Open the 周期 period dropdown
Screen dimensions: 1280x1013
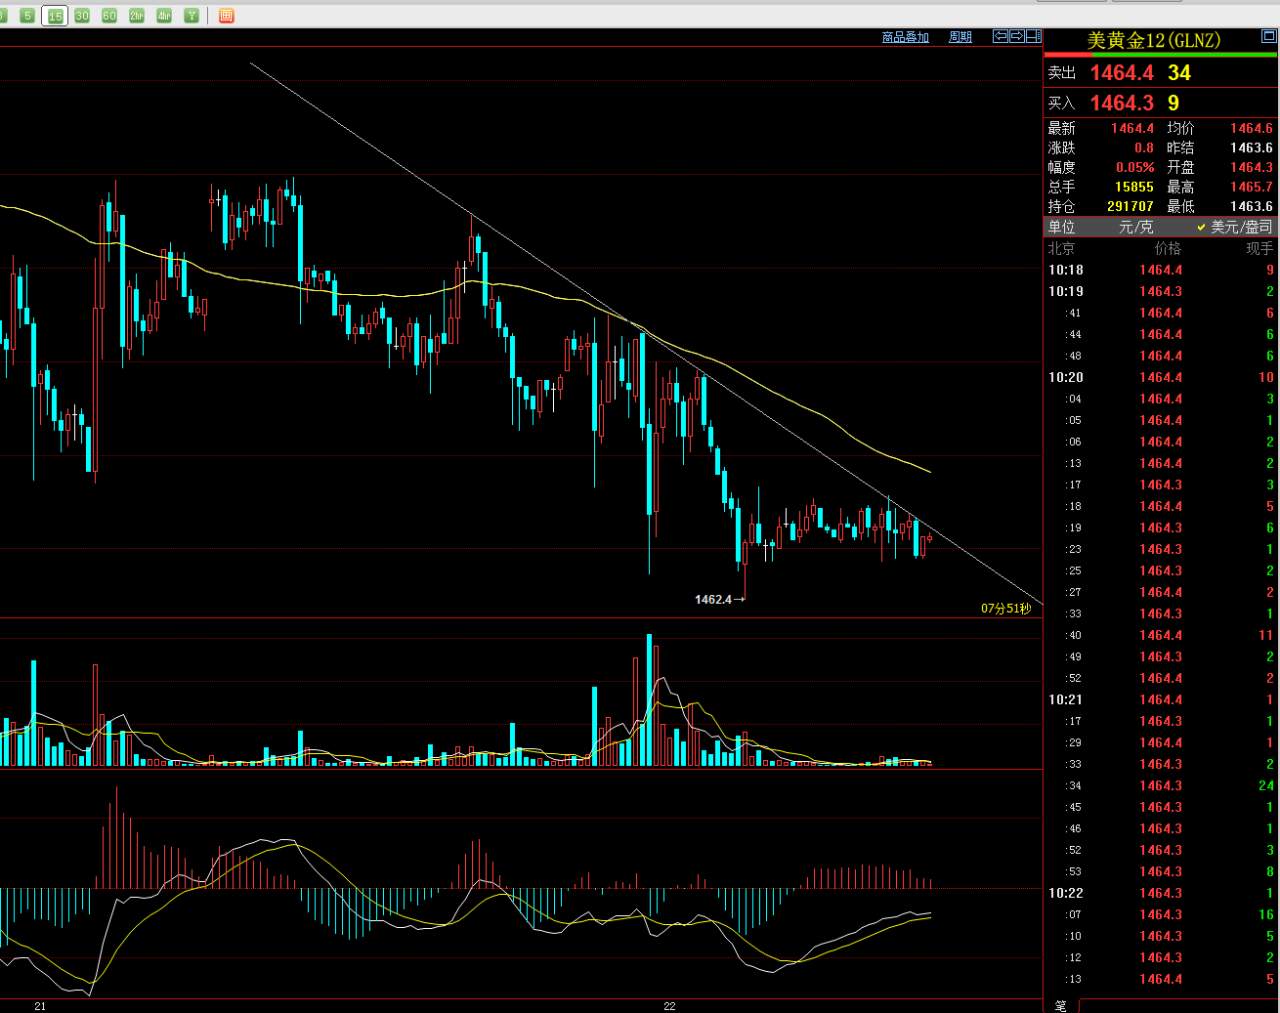pos(960,37)
